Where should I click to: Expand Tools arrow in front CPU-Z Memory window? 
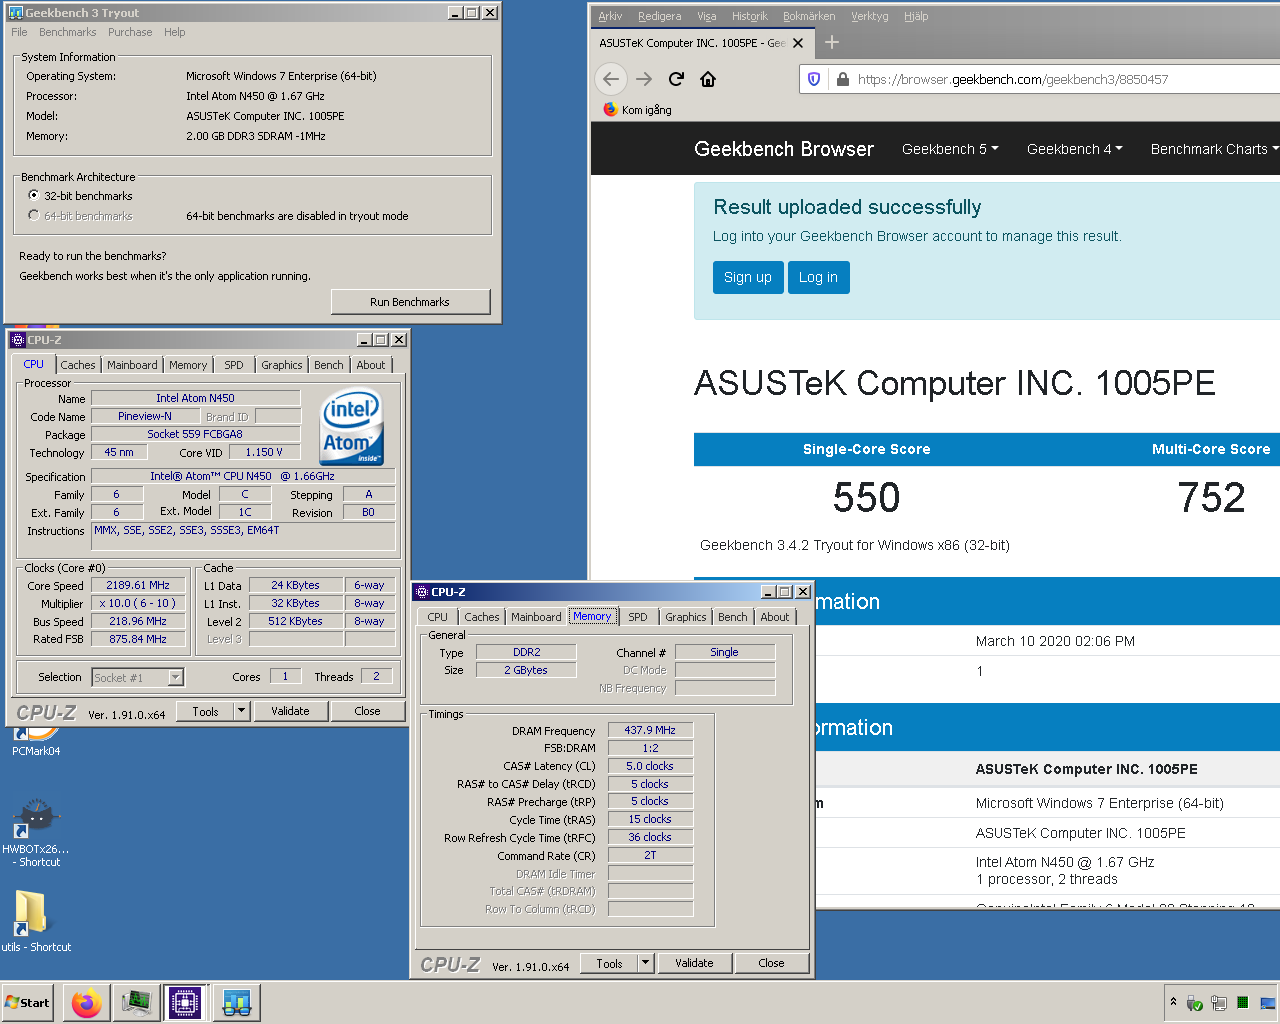(x=645, y=963)
